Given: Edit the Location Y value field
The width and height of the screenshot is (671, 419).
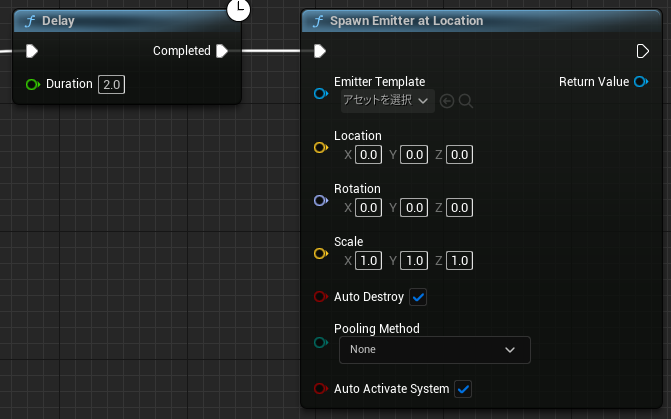Looking at the screenshot, I should (414, 155).
